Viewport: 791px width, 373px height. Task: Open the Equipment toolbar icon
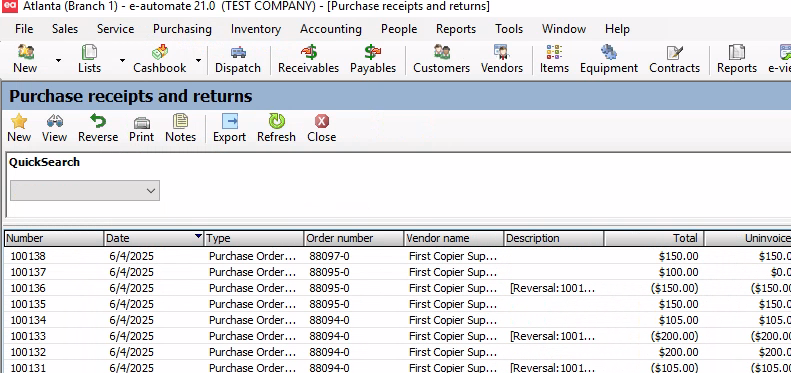click(x=609, y=59)
